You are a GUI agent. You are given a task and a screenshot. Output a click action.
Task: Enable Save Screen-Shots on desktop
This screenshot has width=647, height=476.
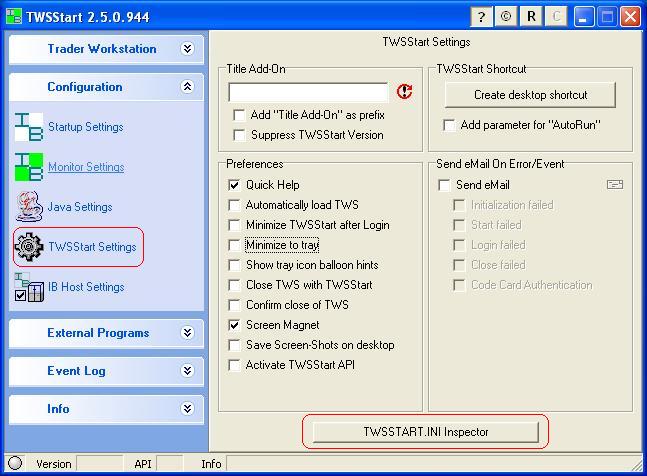coord(234,345)
